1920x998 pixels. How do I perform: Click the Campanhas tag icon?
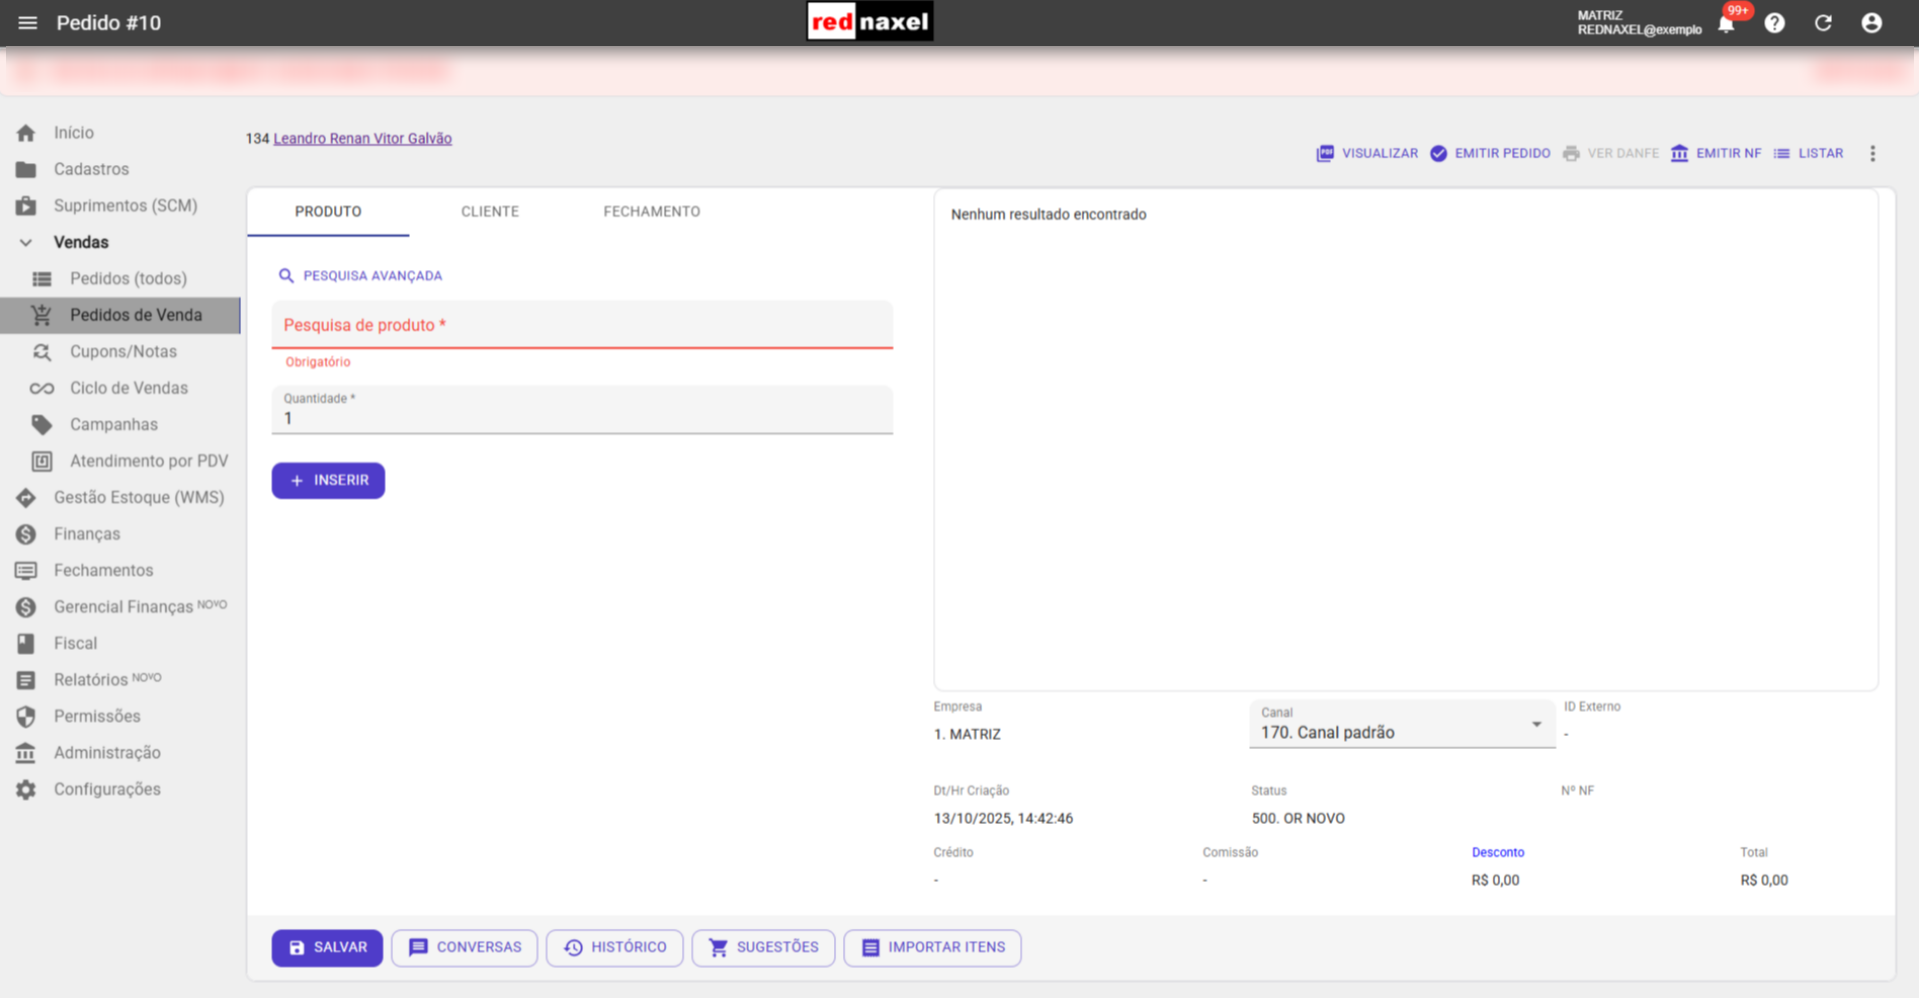(x=42, y=425)
